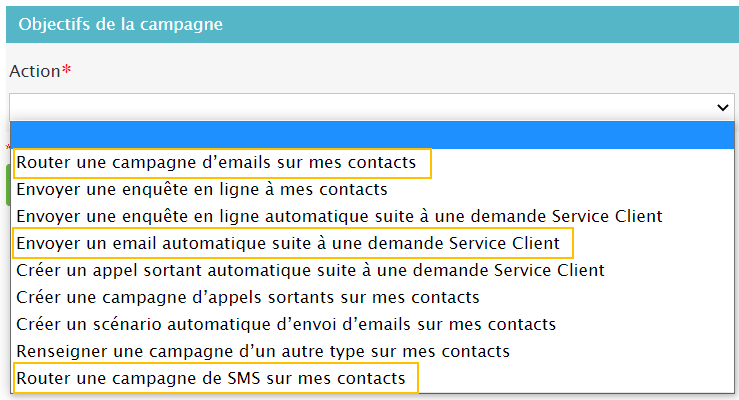Click the 'Objectifs de la campagne' header title
The height and width of the screenshot is (400, 739).
(120, 22)
